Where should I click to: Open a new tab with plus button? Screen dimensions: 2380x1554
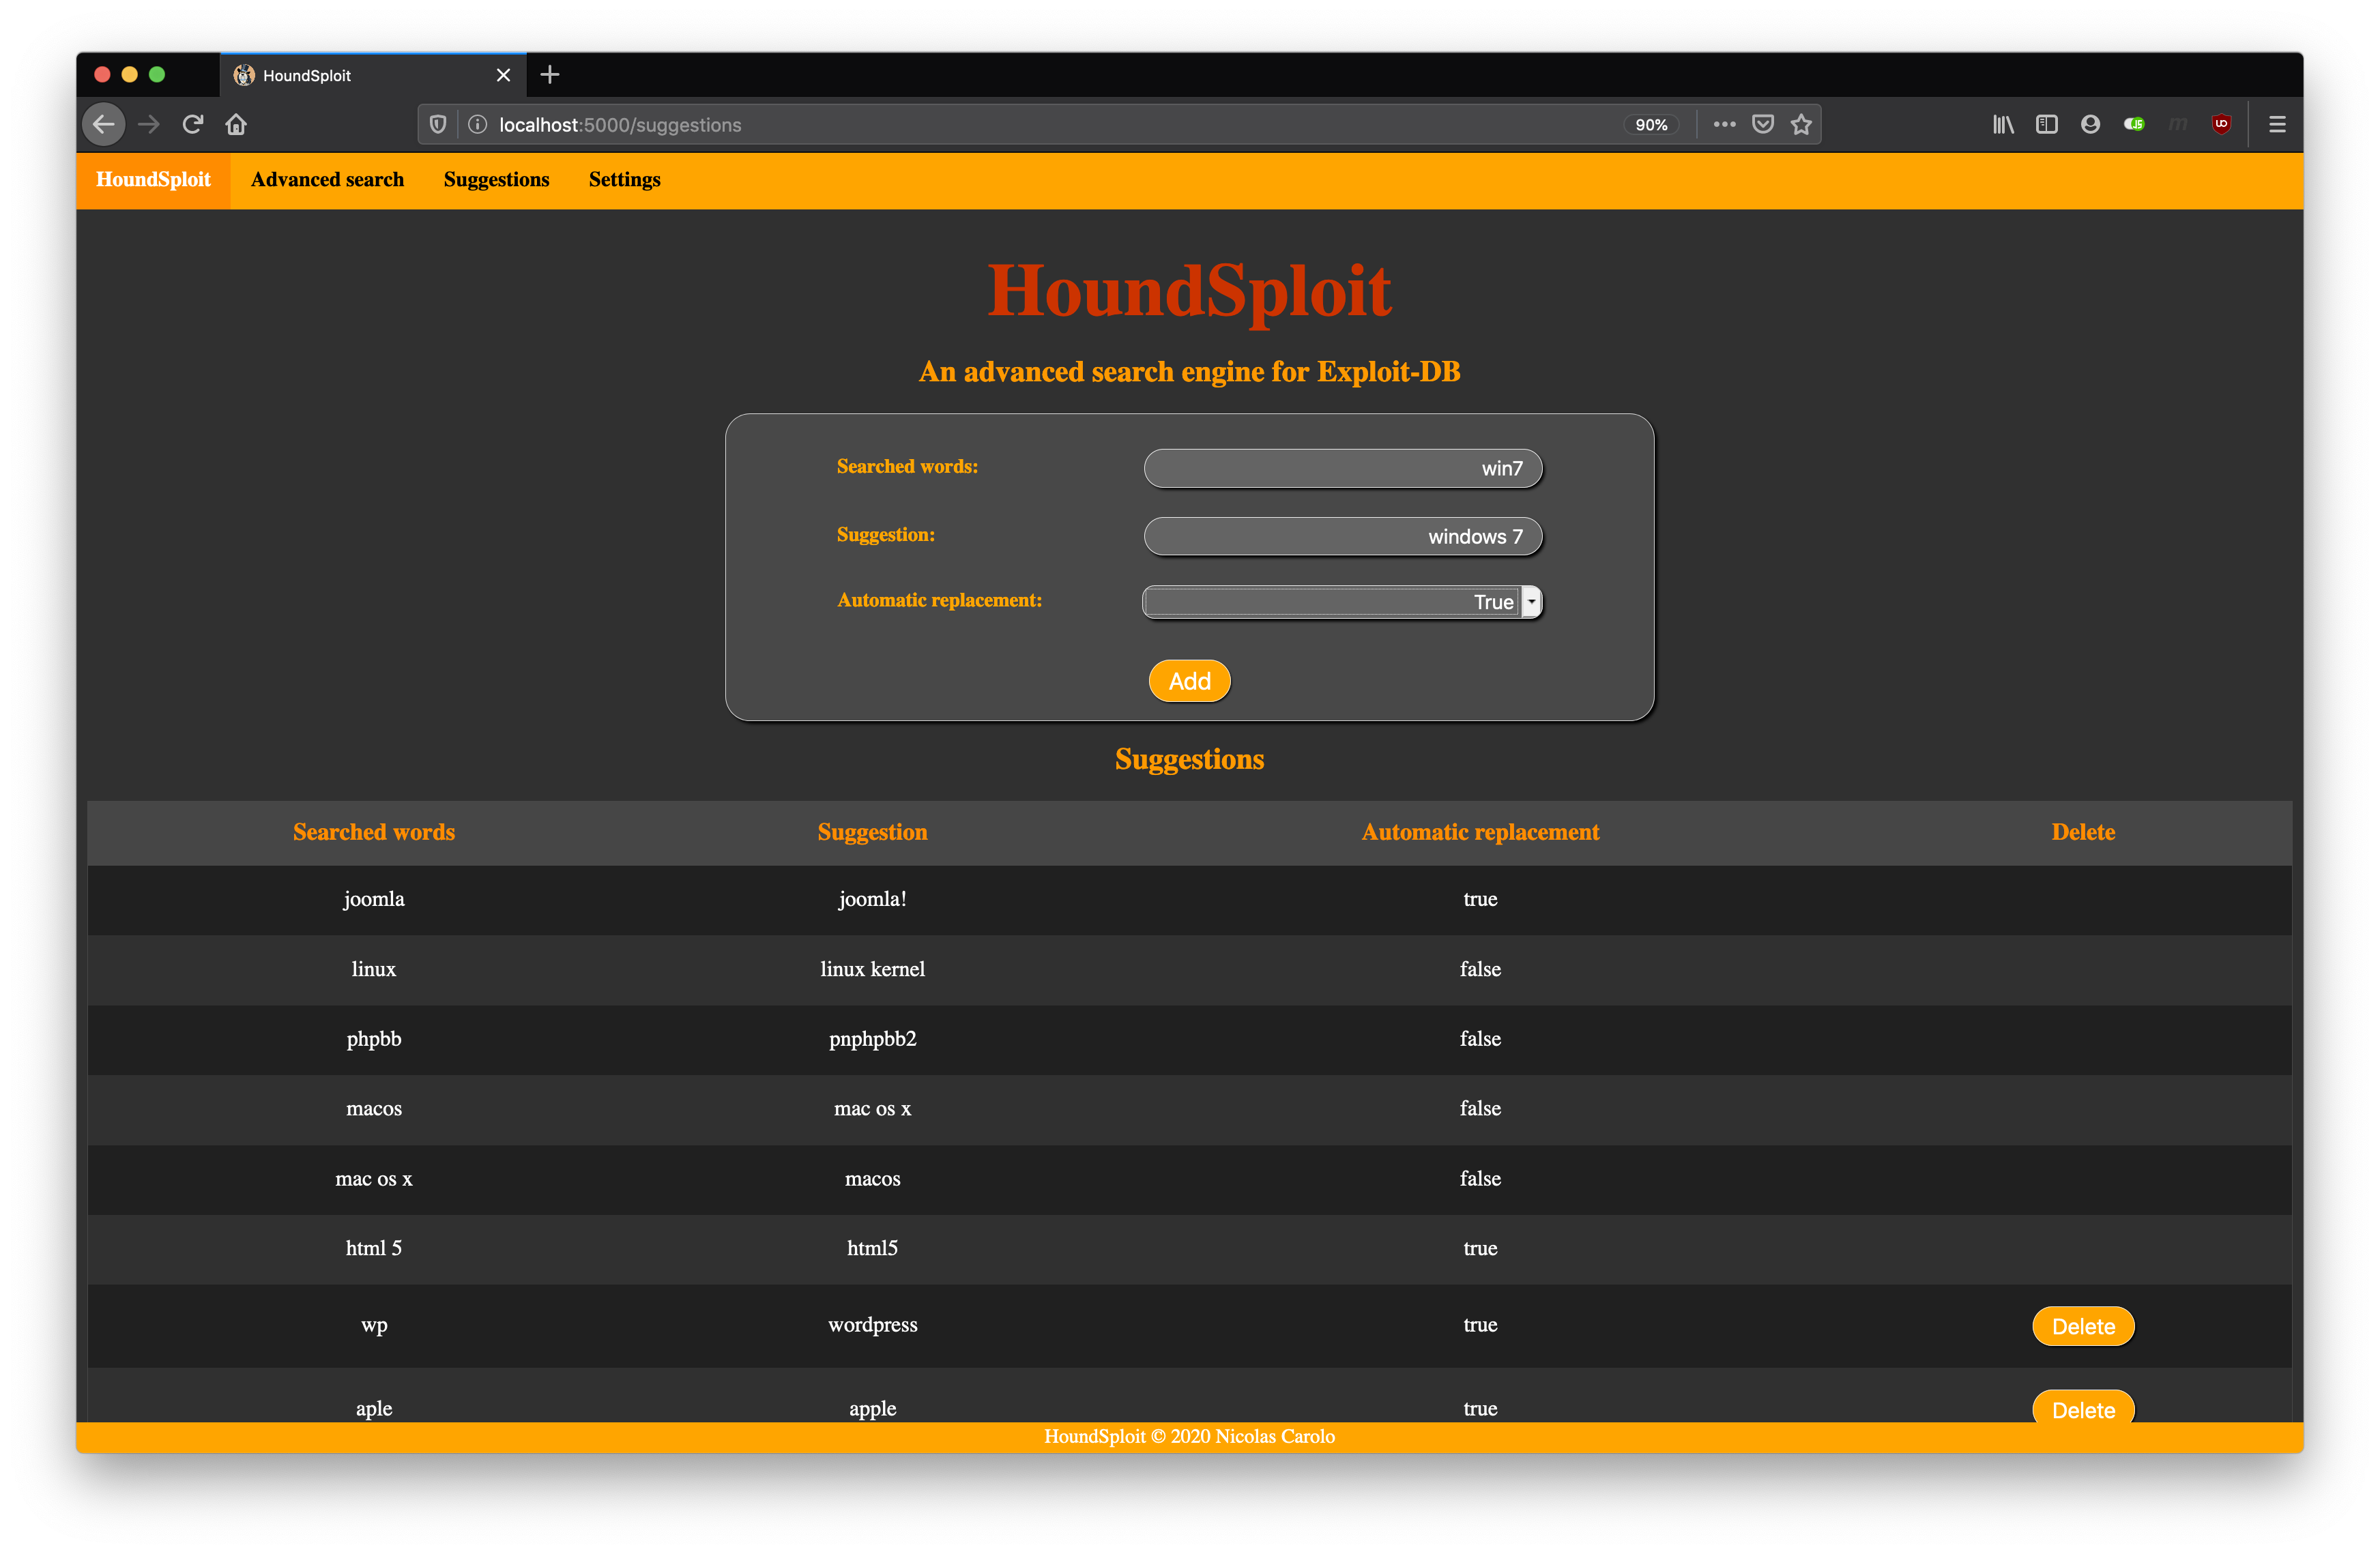coord(550,75)
